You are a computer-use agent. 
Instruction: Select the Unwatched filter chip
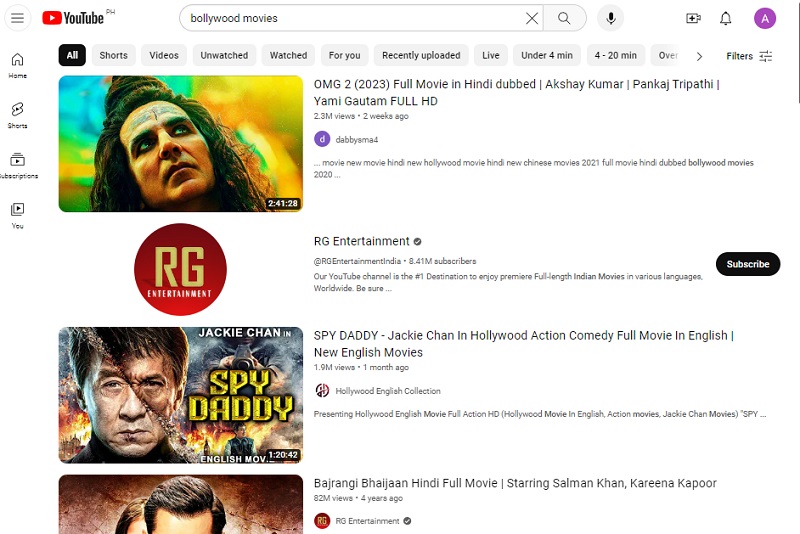pos(224,55)
